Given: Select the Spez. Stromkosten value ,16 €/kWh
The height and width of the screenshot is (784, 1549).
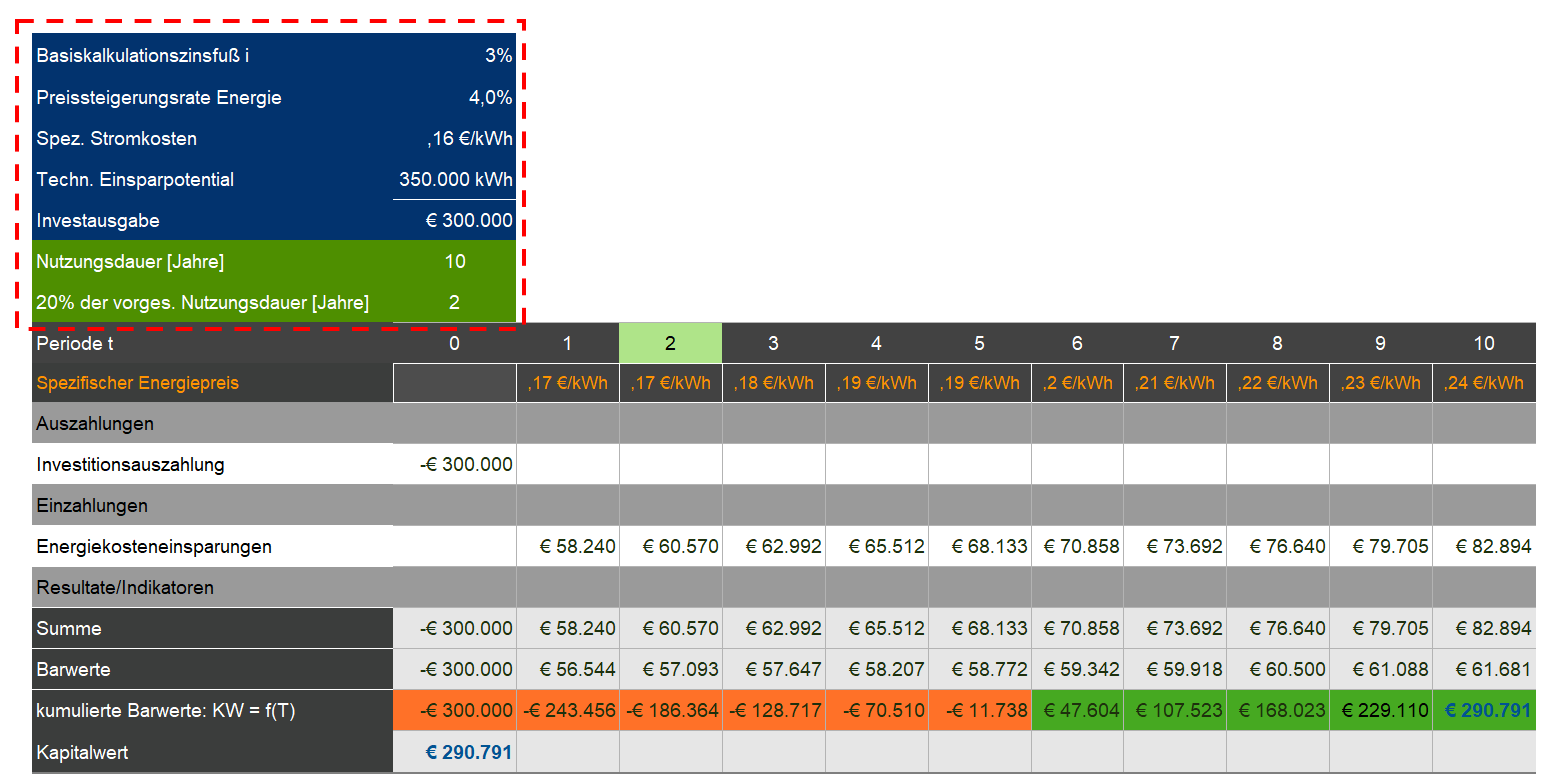Looking at the screenshot, I should pyautogui.click(x=469, y=139).
